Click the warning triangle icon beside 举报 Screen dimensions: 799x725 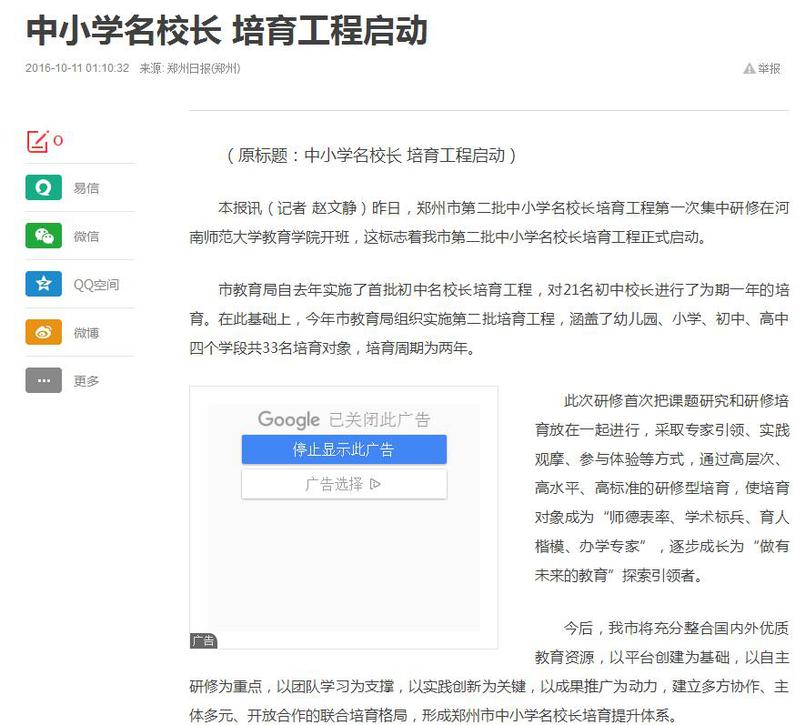[748, 69]
